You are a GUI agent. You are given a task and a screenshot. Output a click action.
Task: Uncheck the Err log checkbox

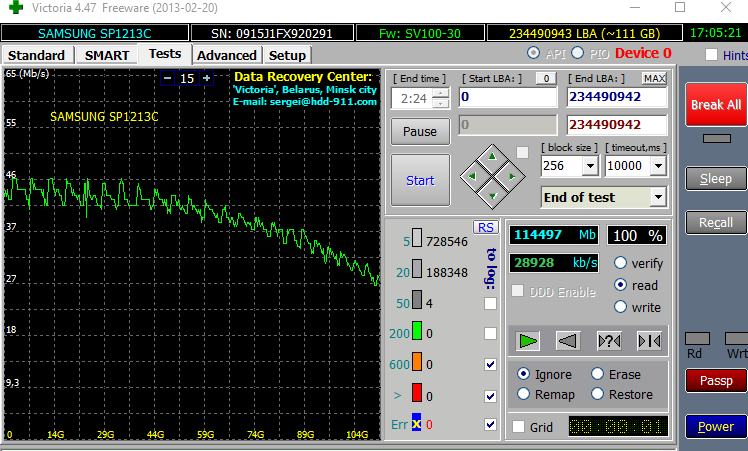(x=490, y=424)
